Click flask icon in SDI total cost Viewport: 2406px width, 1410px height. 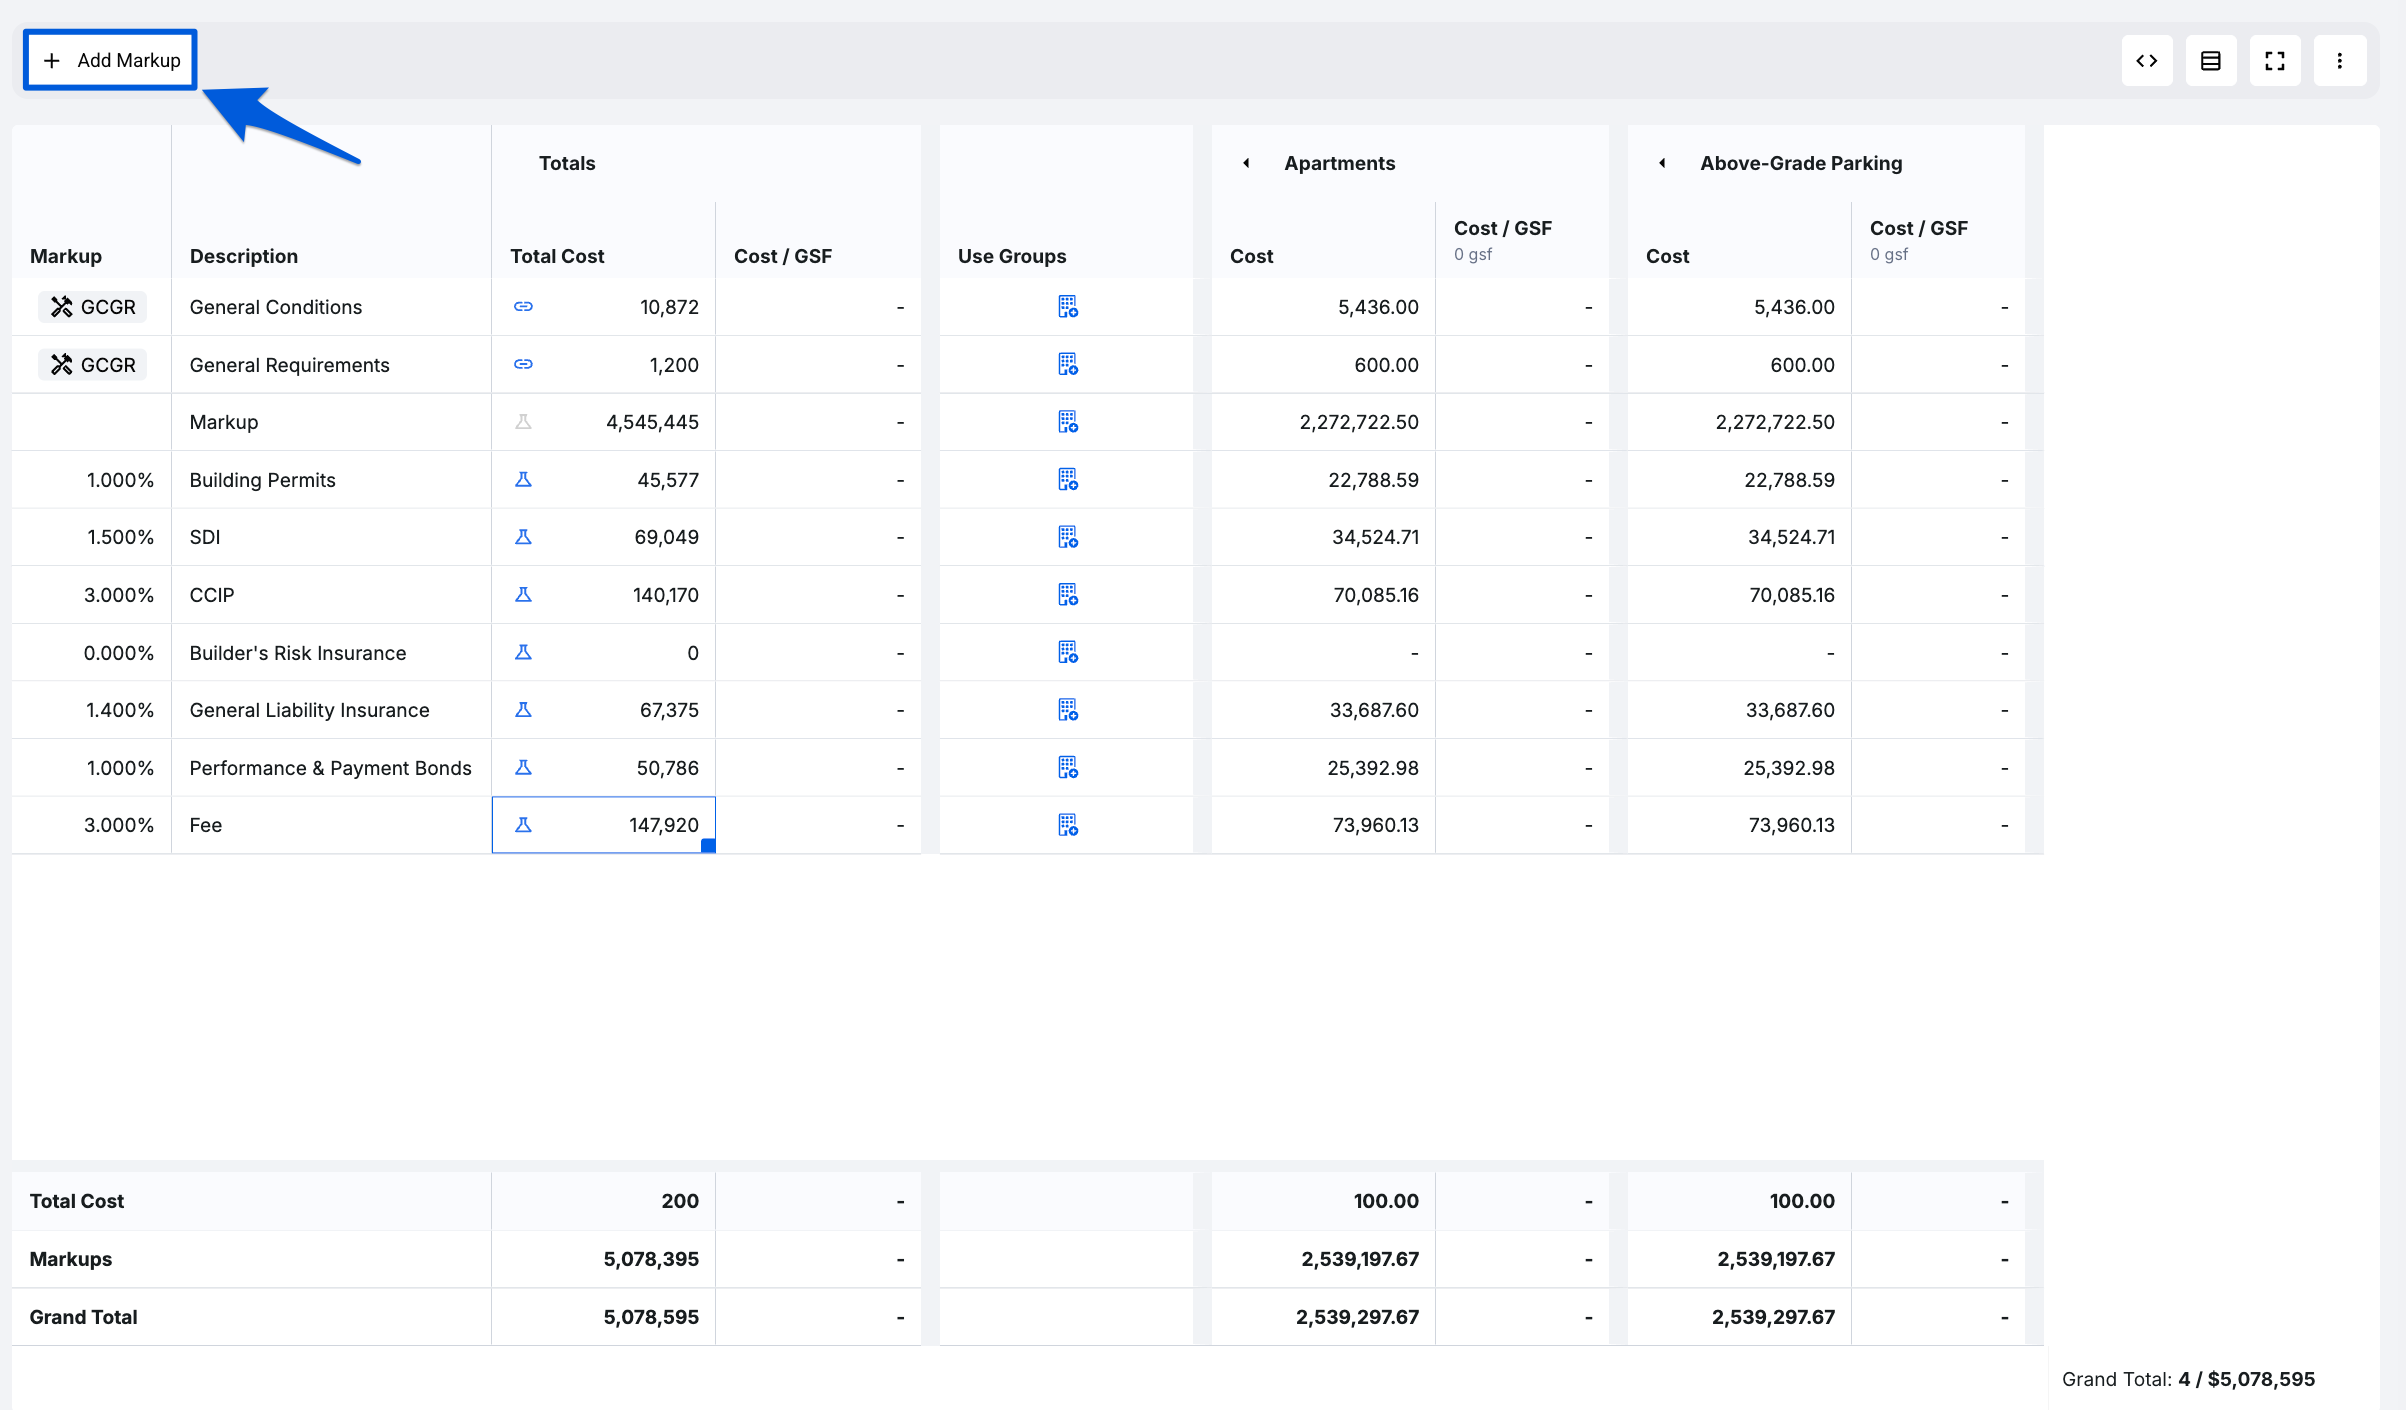tap(523, 537)
